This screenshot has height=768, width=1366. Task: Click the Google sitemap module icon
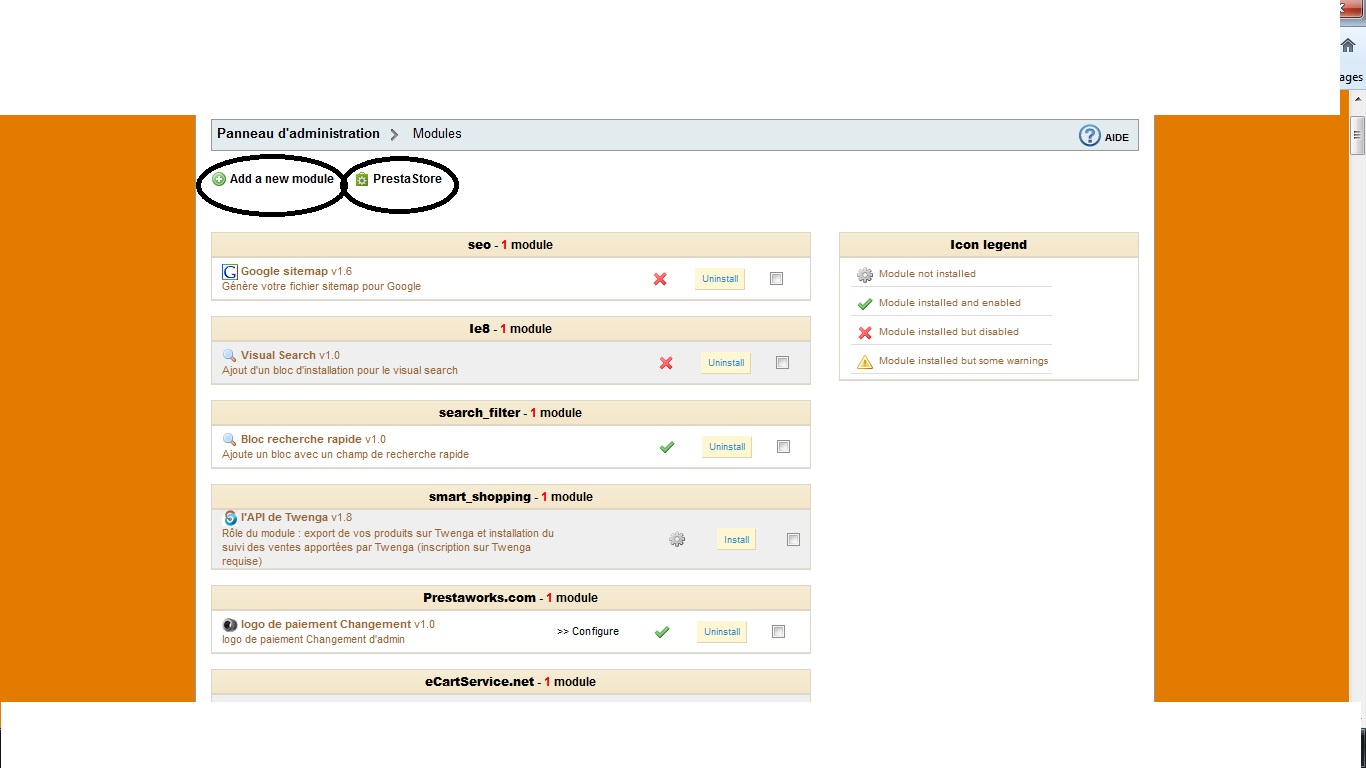tap(230, 272)
